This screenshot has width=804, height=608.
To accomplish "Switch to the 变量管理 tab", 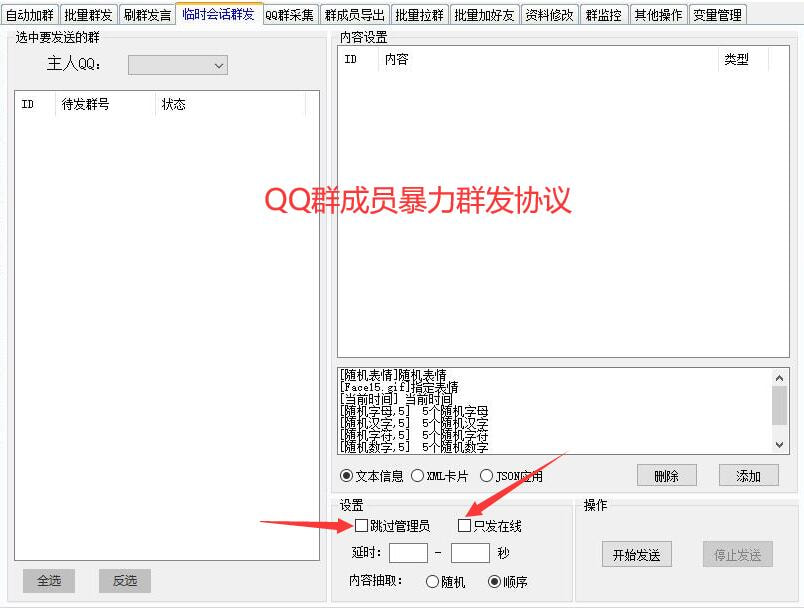I will [x=717, y=15].
